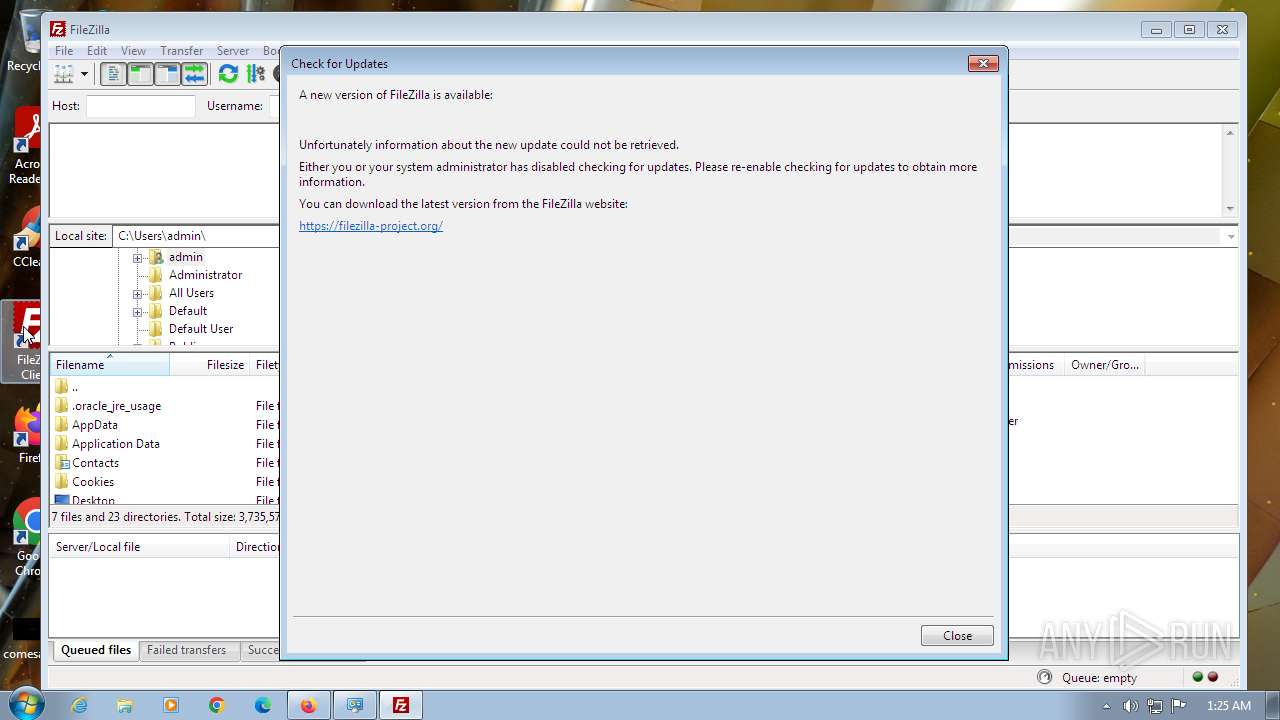Close Check for Updates dialog via X
This screenshot has height=720, width=1280.
(983, 63)
